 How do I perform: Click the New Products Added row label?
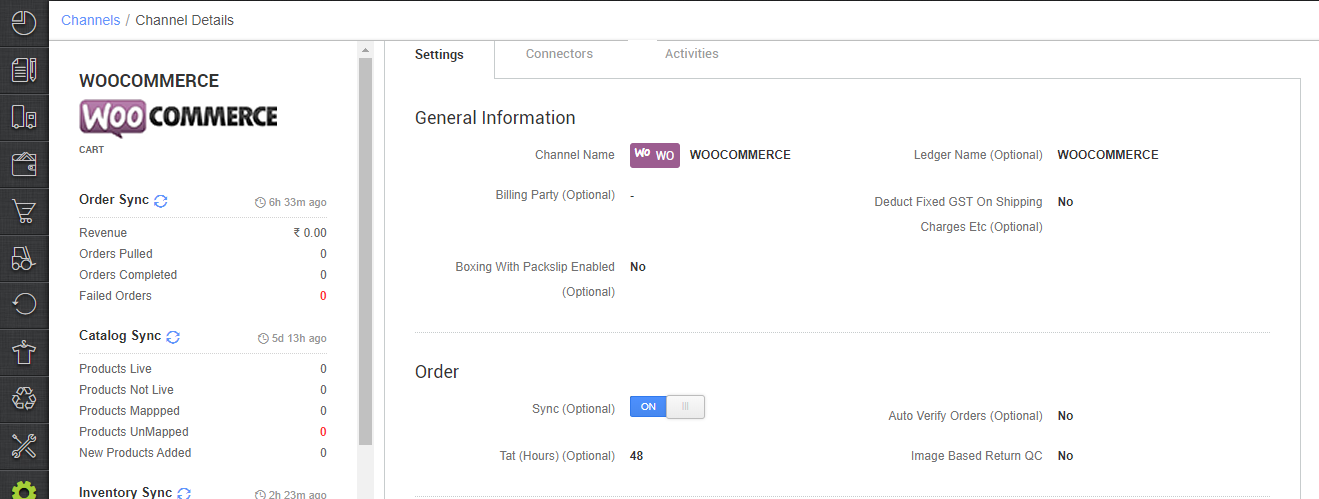135,453
